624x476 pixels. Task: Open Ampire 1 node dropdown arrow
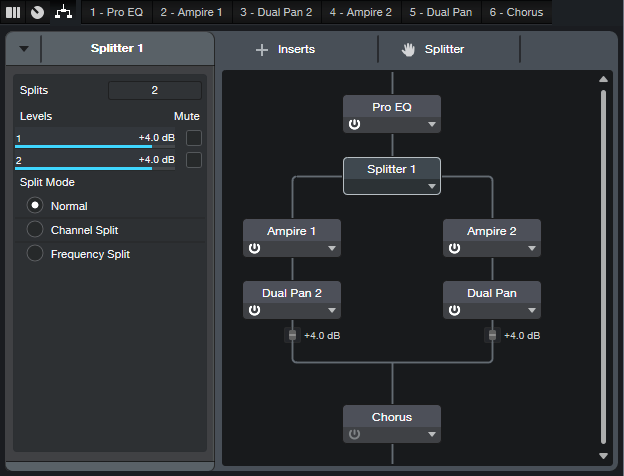pyautogui.click(x=332, y=248)
